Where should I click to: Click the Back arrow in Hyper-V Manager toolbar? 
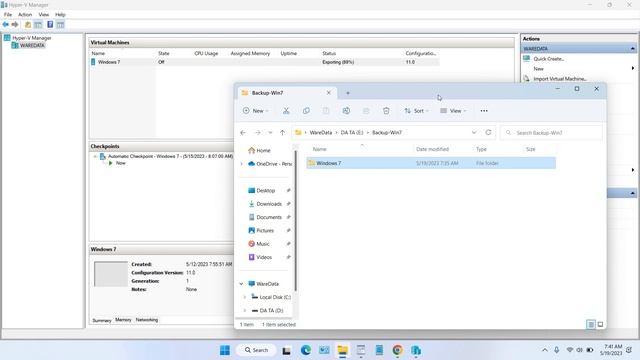click(6, 24)
